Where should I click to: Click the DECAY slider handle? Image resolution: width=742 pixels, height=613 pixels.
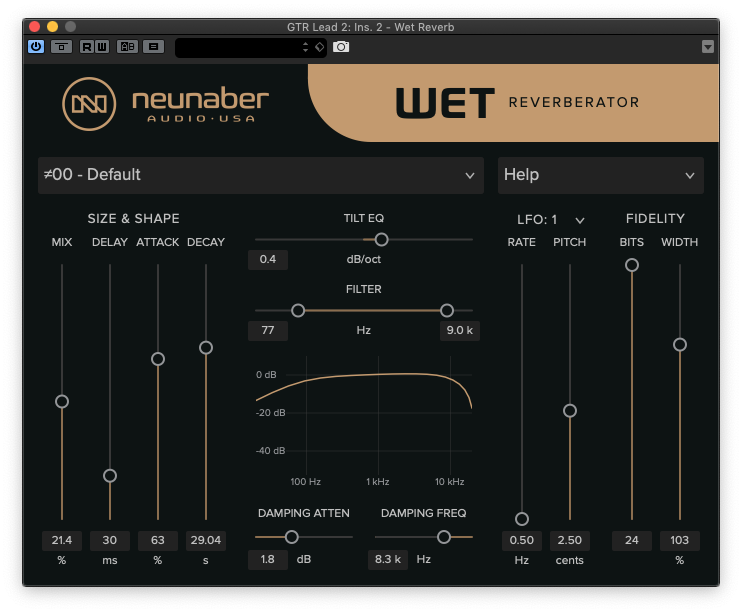[206, 347]
